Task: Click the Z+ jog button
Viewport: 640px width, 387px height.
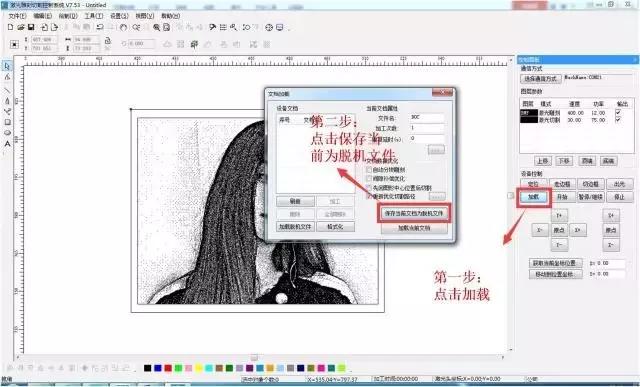Action: [611, 215]
